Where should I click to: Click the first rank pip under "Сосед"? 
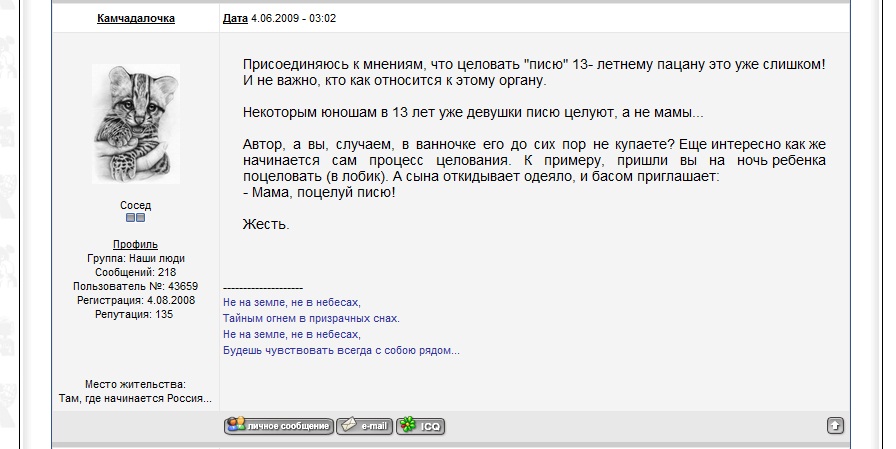(130, 218)
